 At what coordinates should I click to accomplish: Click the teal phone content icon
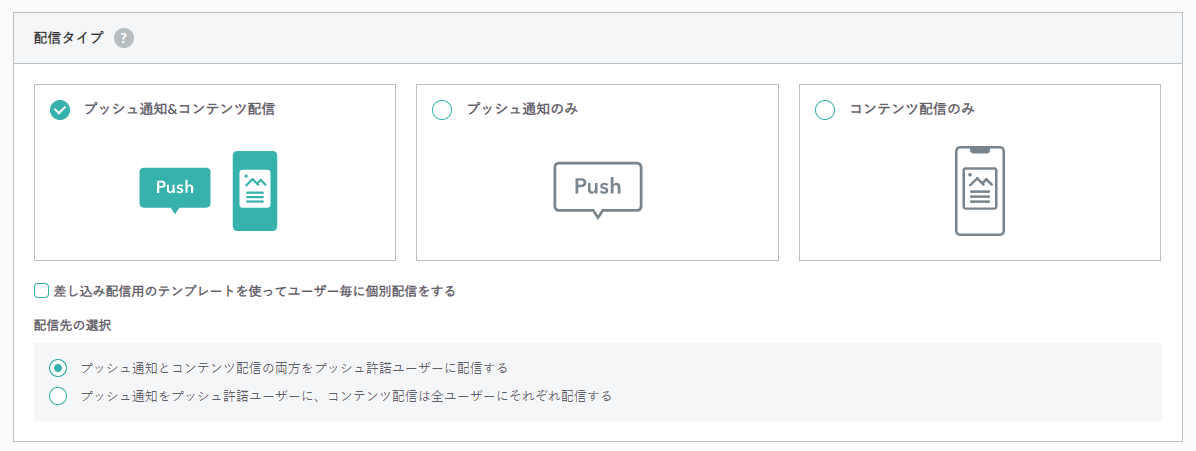click(x=255, y=191)
